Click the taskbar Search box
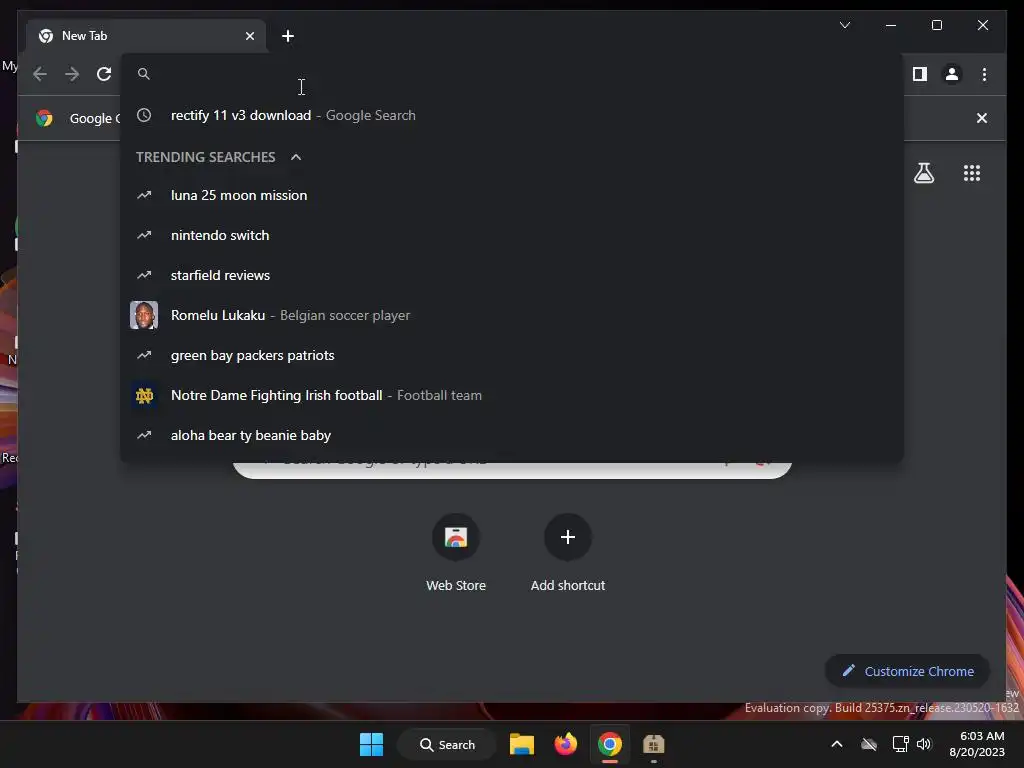Image resolution: width=1024 pixels, height=768 pixels. [447, 744]
